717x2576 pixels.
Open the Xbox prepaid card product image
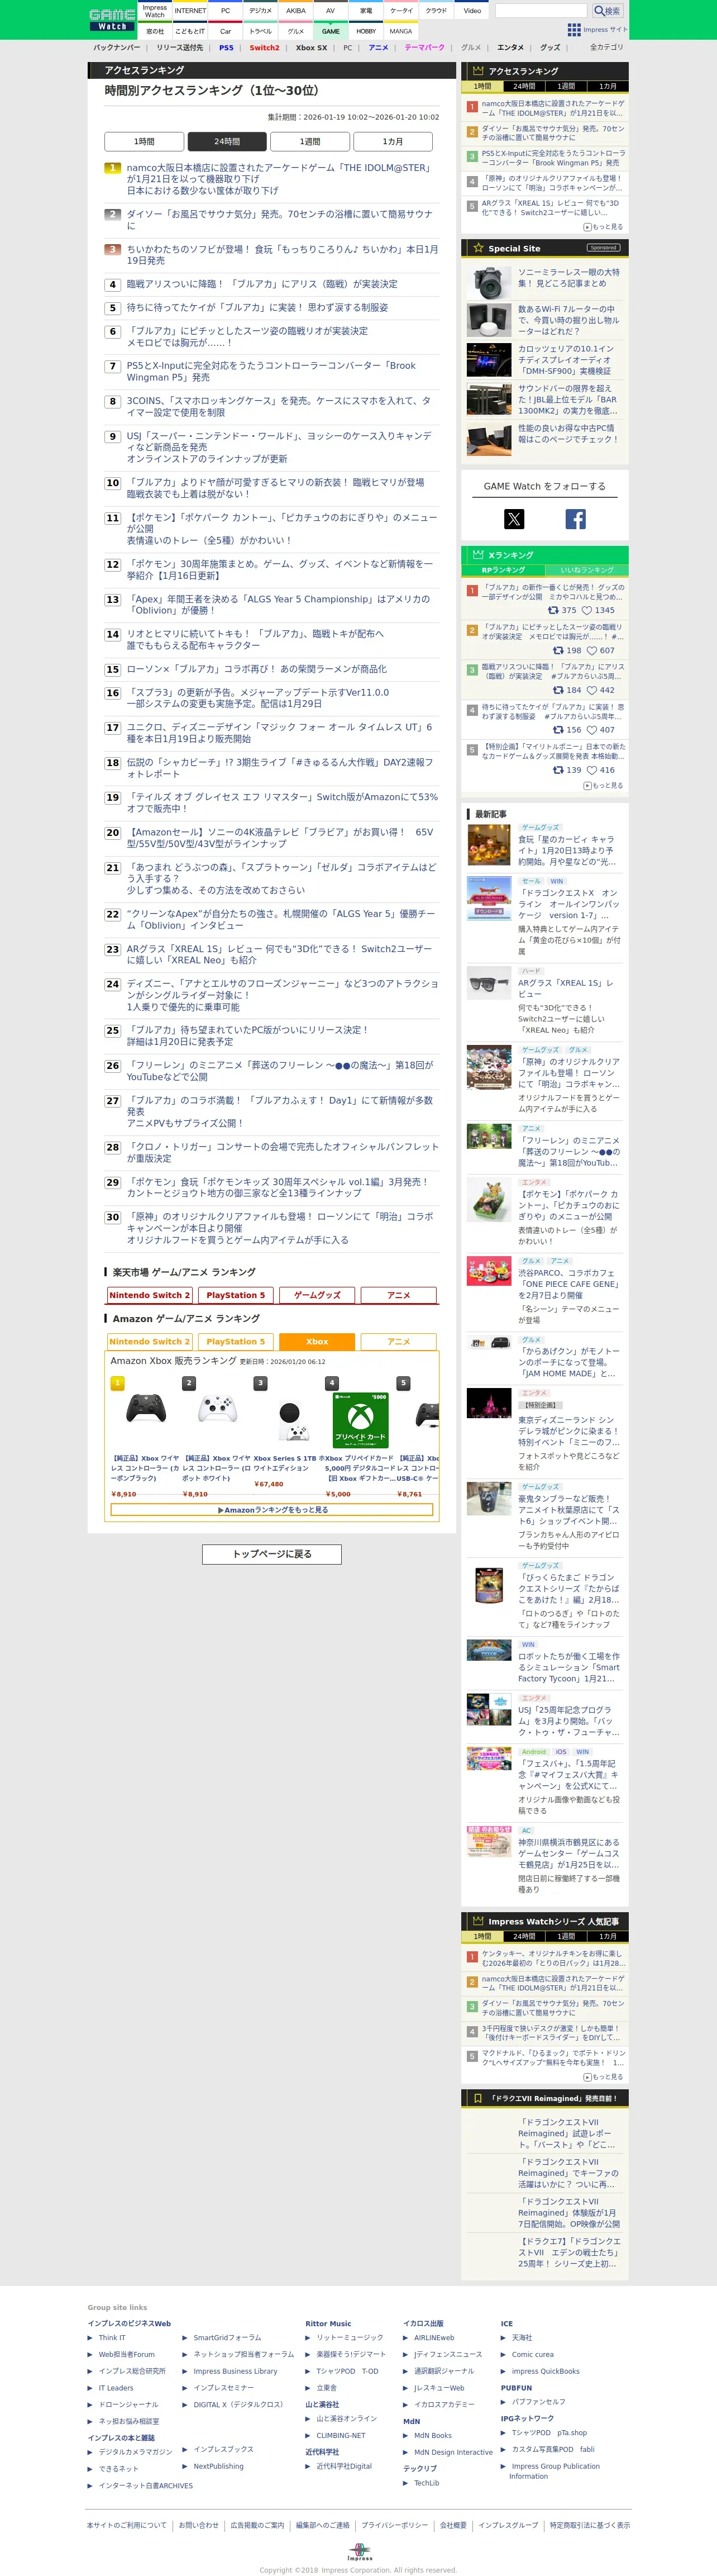(x=361, y=1419)
